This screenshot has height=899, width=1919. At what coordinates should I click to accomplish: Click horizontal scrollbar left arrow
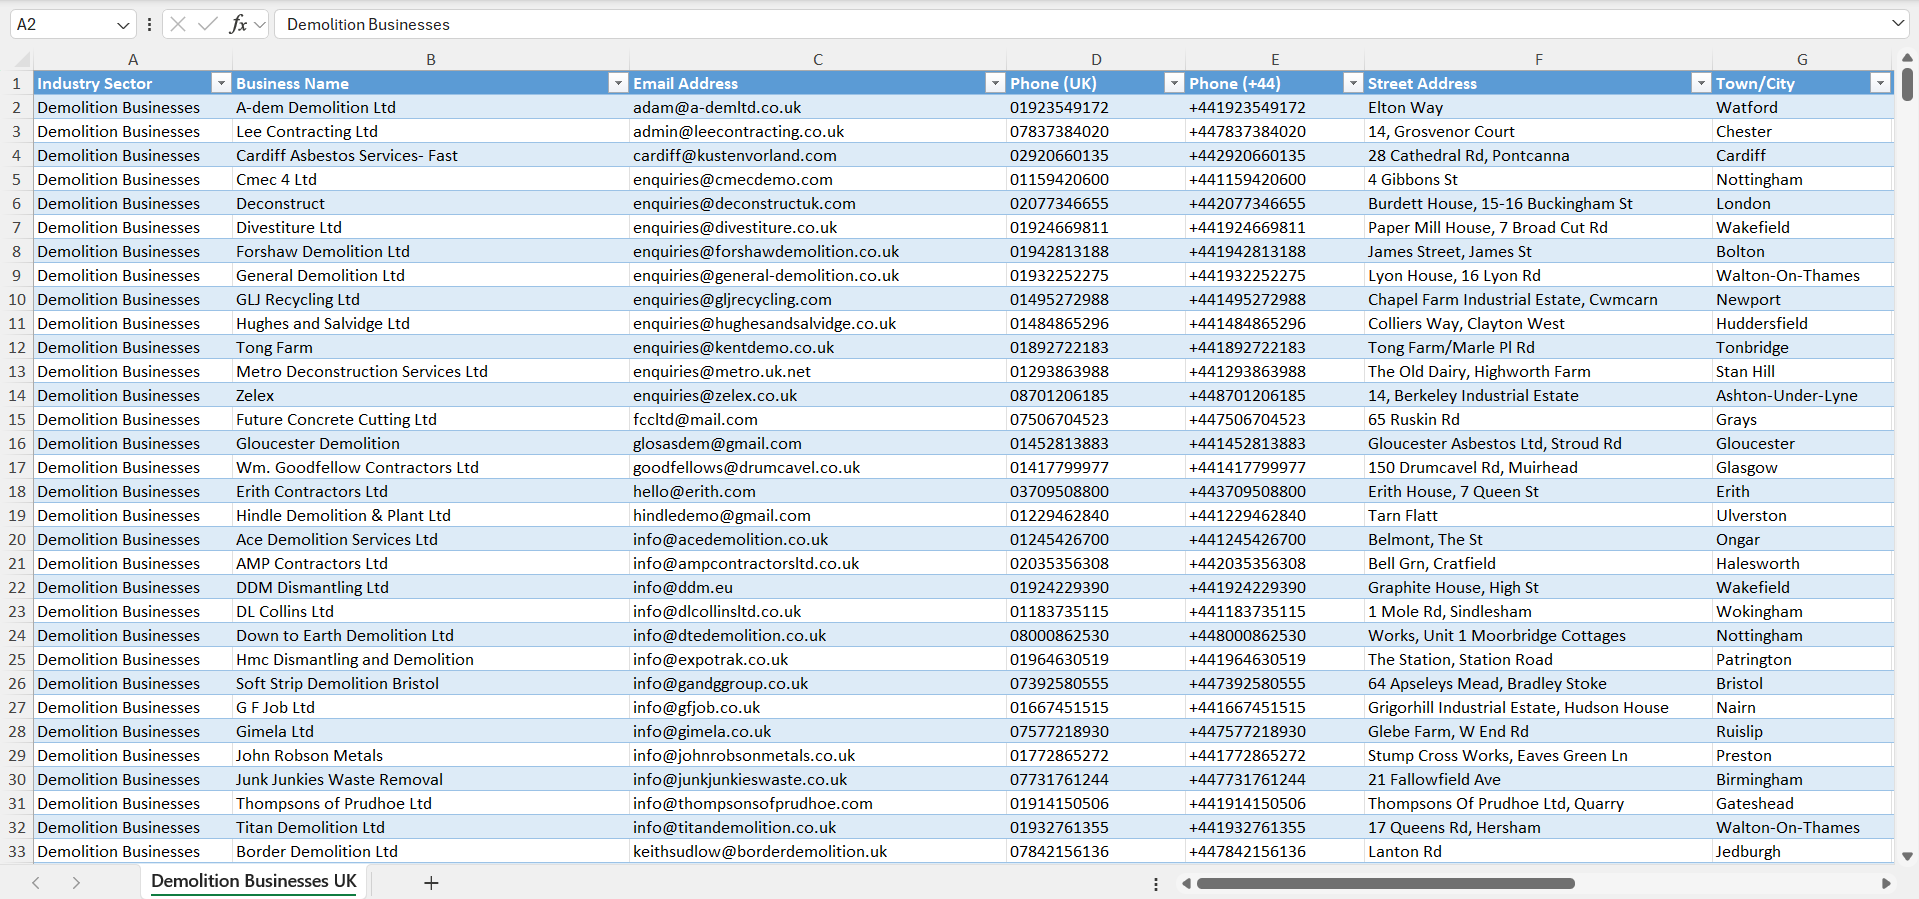coord(1186,883)
